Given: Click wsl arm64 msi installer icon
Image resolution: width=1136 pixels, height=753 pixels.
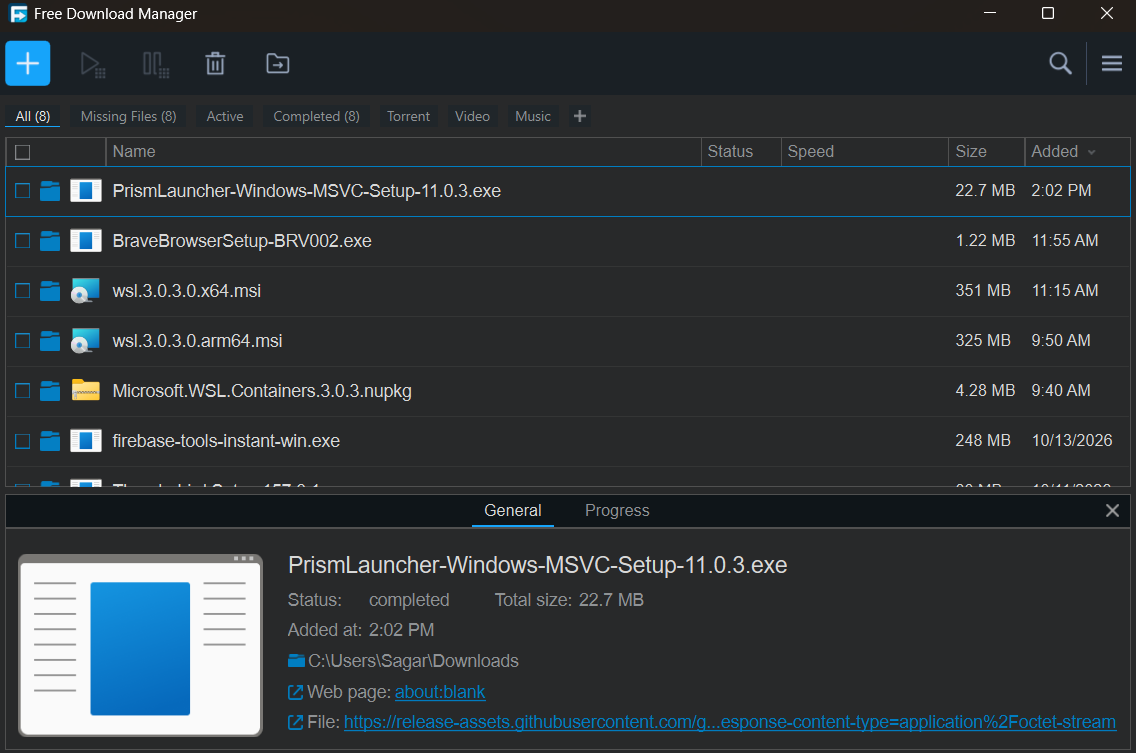Looking at the screenshot, I should pos(85,341).
